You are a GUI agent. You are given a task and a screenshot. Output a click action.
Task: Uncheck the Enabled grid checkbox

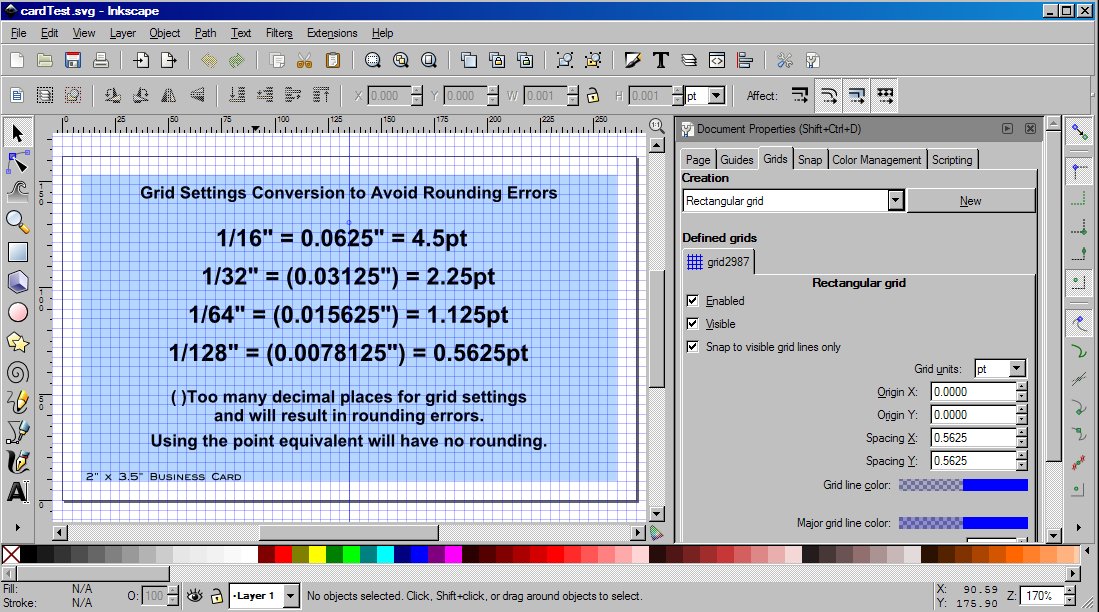click(x=692, y=301)
